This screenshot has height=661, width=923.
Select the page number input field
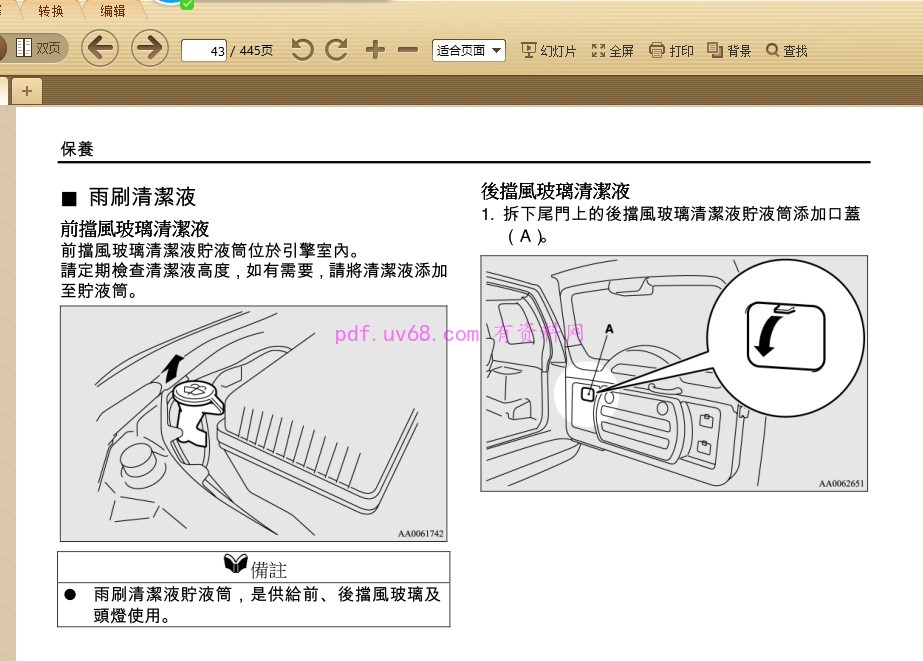203,50
